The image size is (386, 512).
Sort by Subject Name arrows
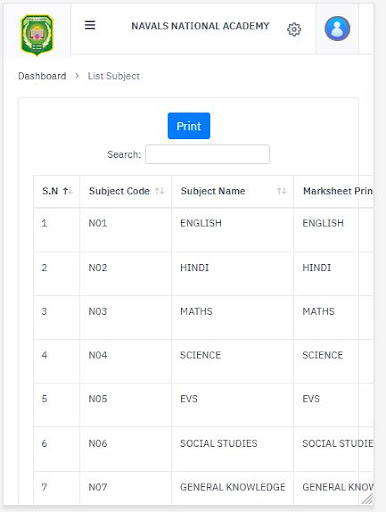click(282, 191)
